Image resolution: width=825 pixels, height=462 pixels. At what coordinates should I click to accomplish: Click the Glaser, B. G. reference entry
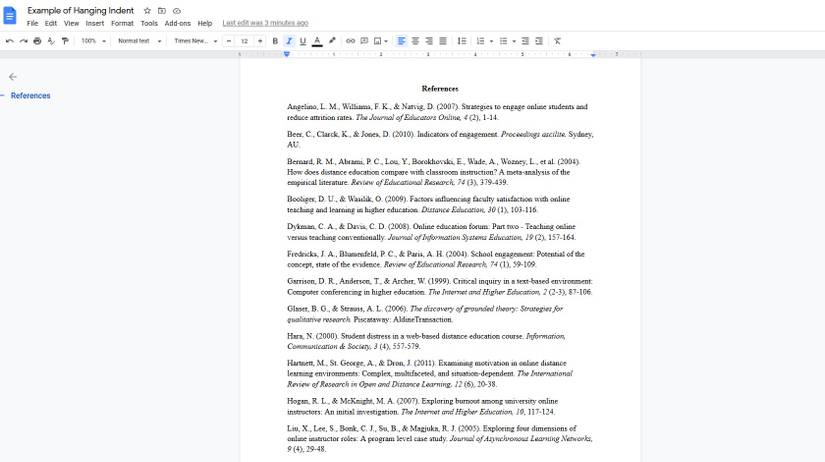[425, 314]
